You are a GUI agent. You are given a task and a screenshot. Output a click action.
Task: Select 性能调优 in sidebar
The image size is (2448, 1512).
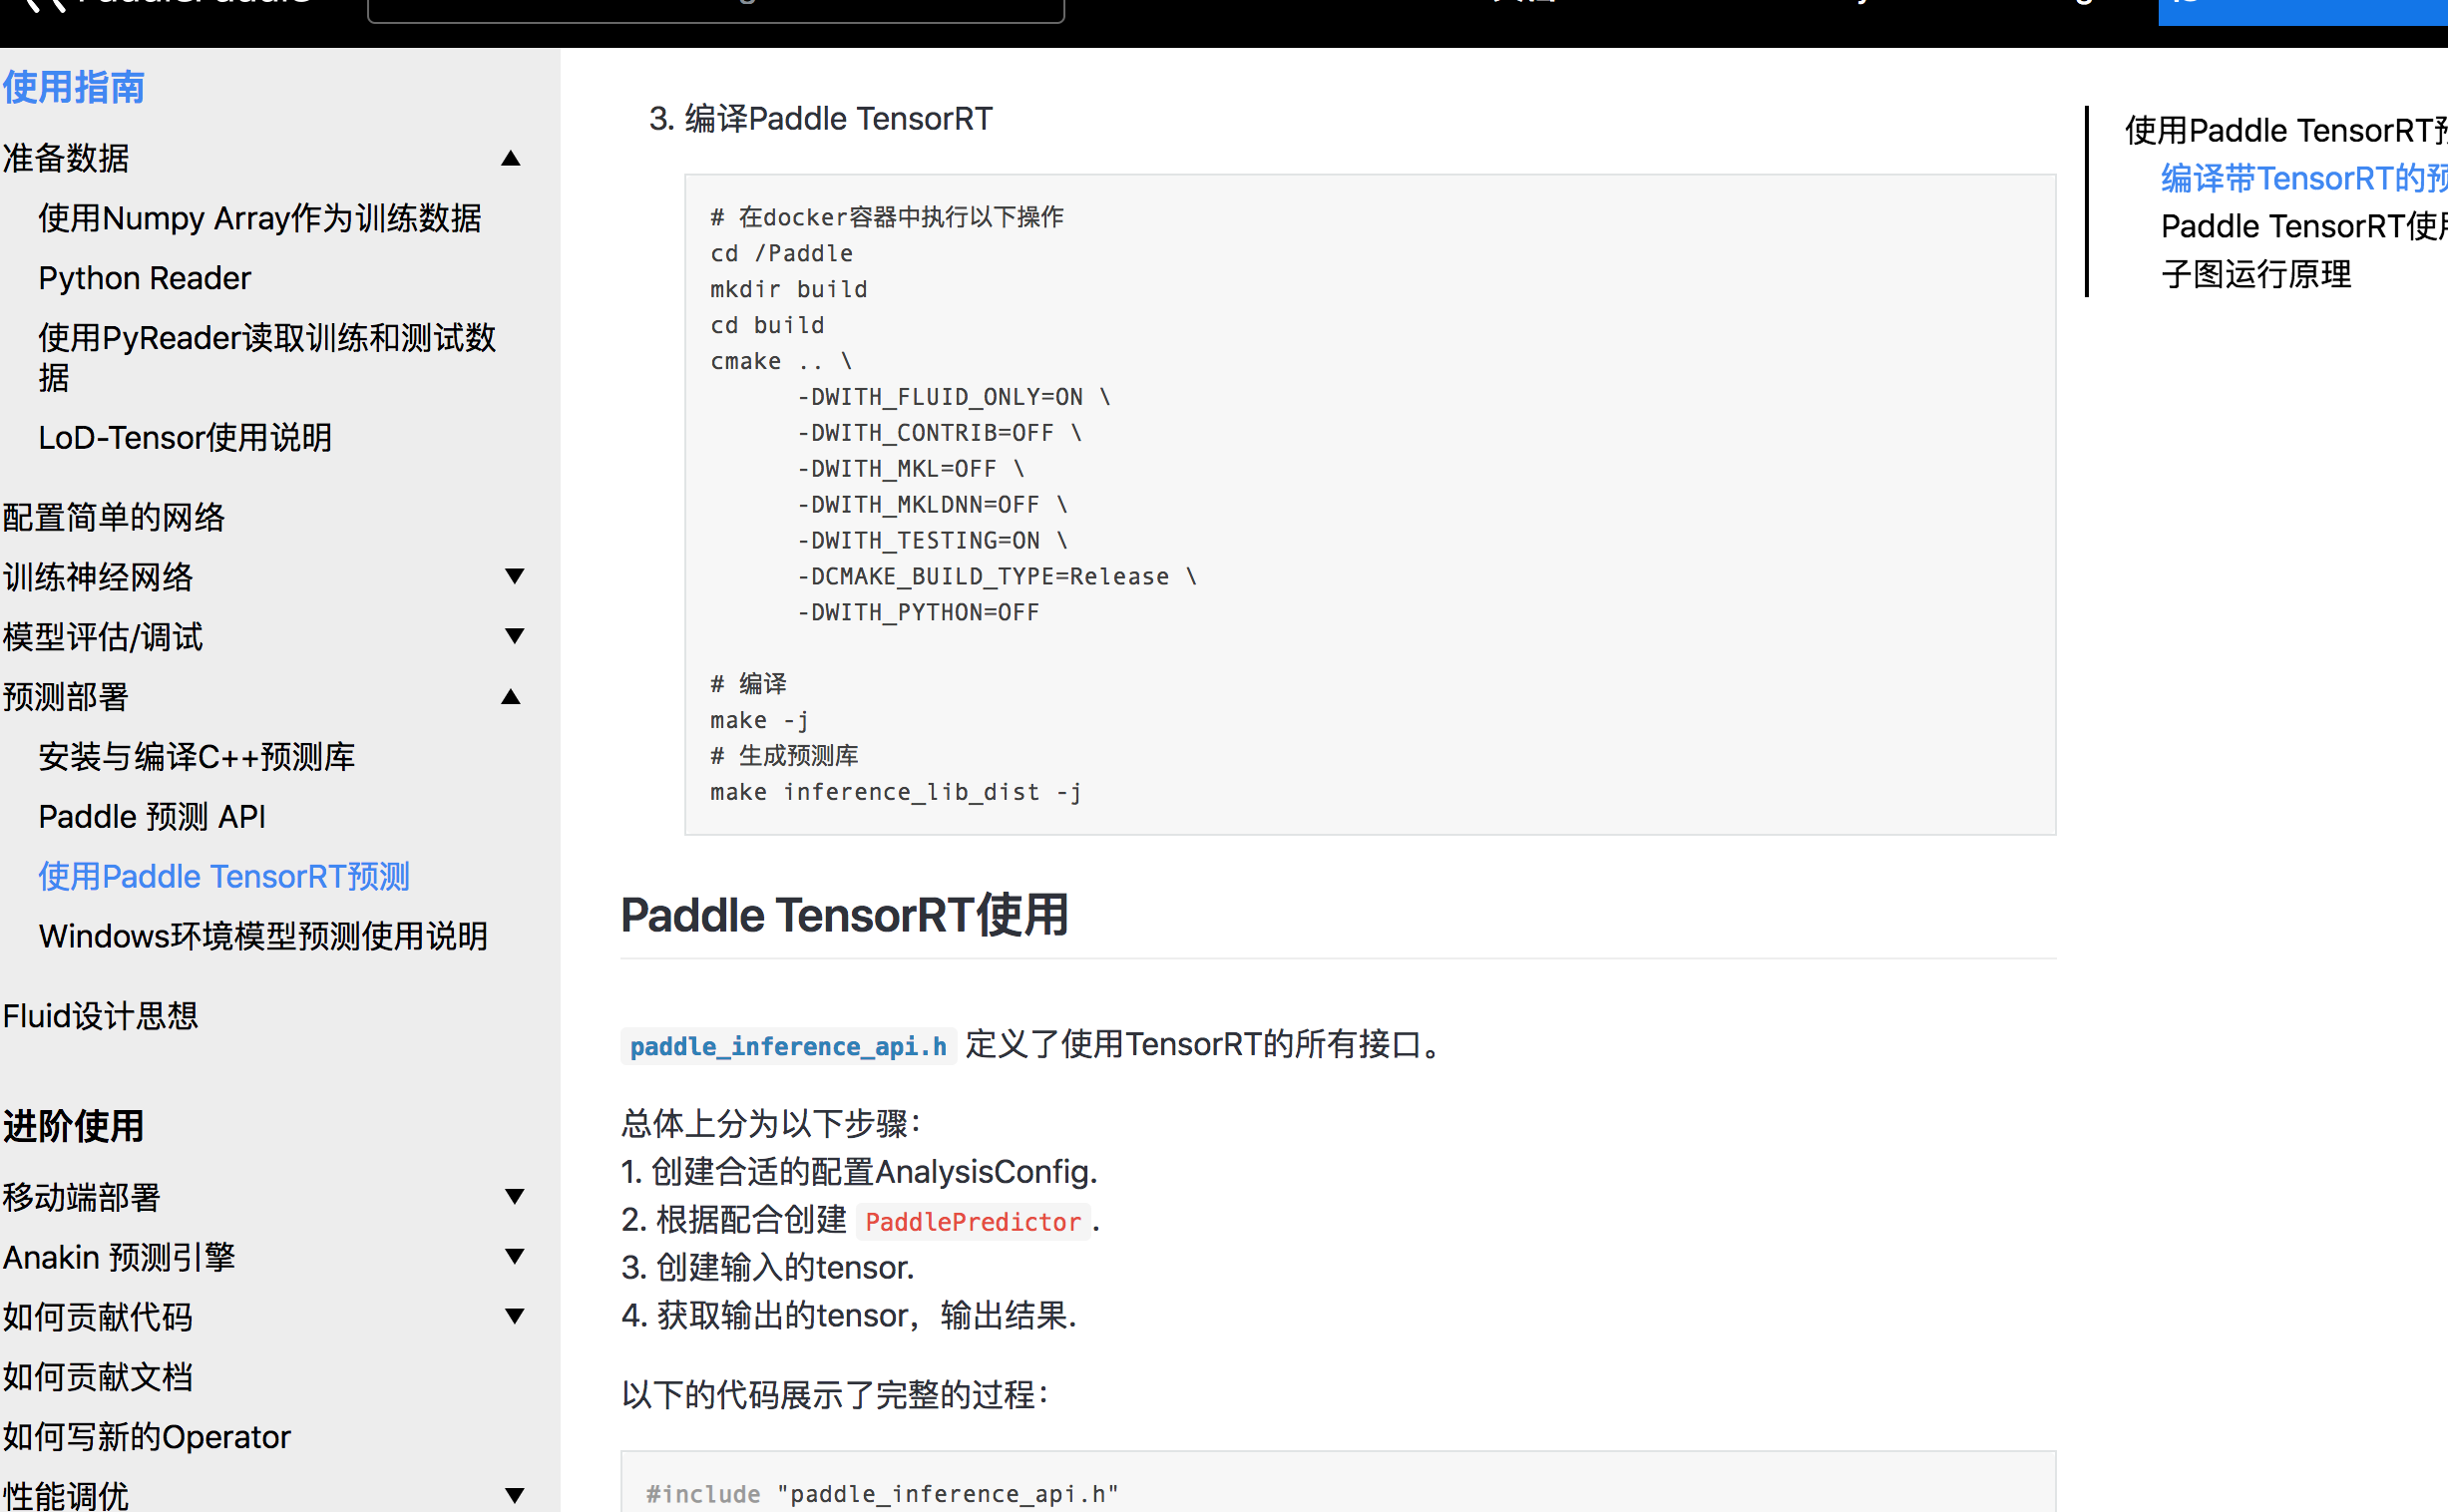click(66, 1496)
